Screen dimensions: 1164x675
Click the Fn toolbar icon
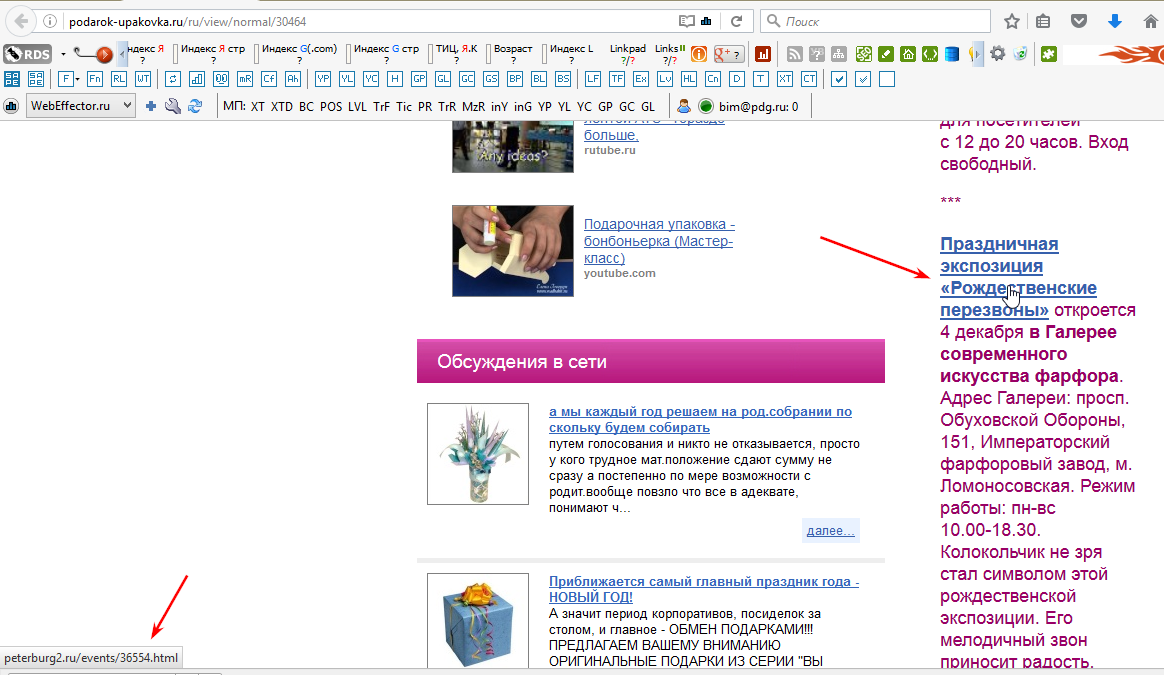click(x=94, y=79)
